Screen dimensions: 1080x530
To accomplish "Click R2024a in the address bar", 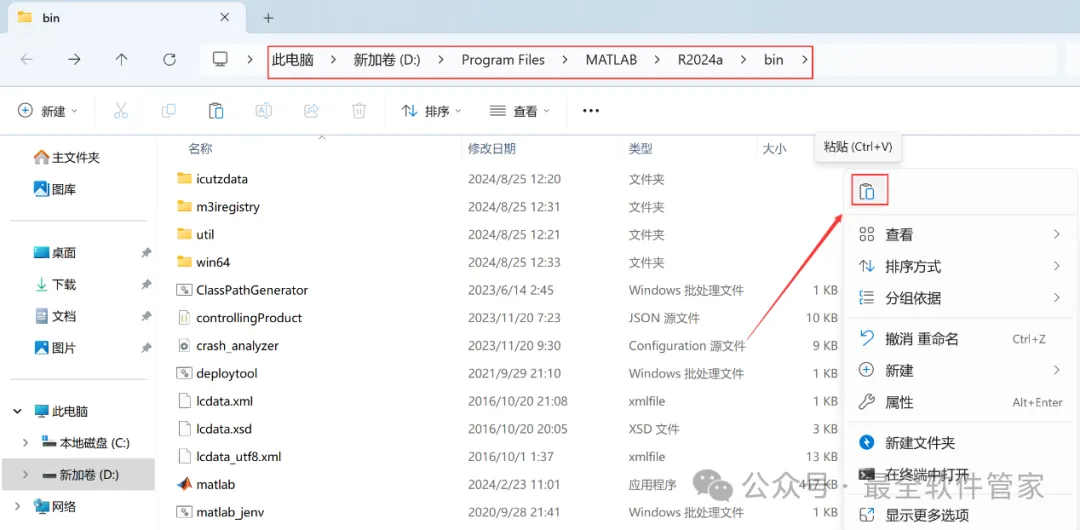I will (x=700, y=60).
